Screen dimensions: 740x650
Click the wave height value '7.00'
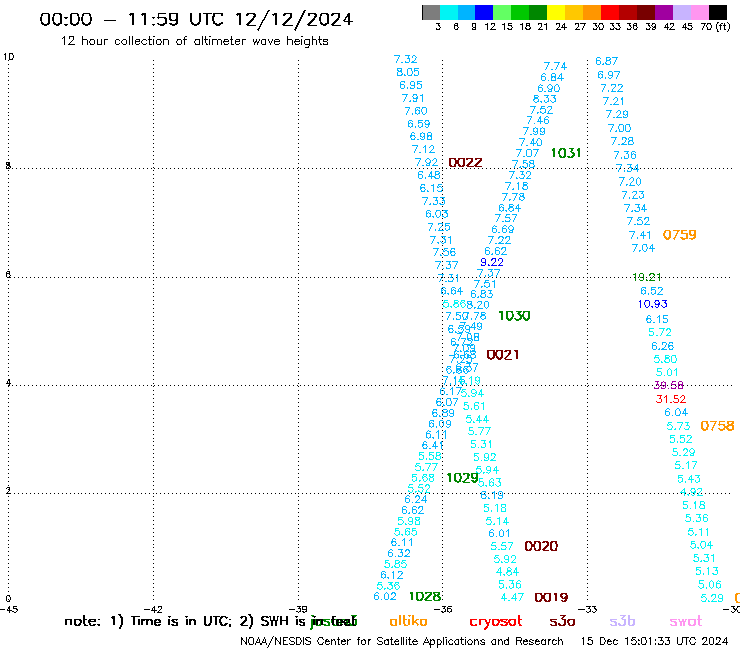(x=619, y=128)
